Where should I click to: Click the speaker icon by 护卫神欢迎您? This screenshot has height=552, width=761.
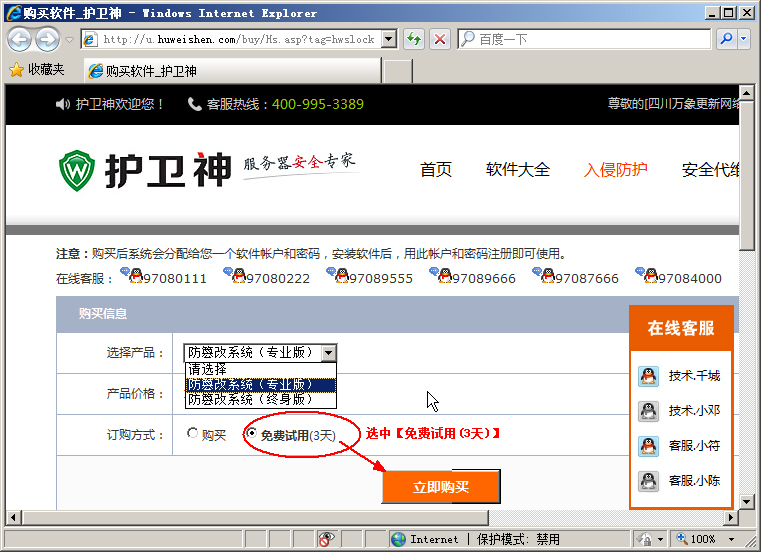(63, 104)
